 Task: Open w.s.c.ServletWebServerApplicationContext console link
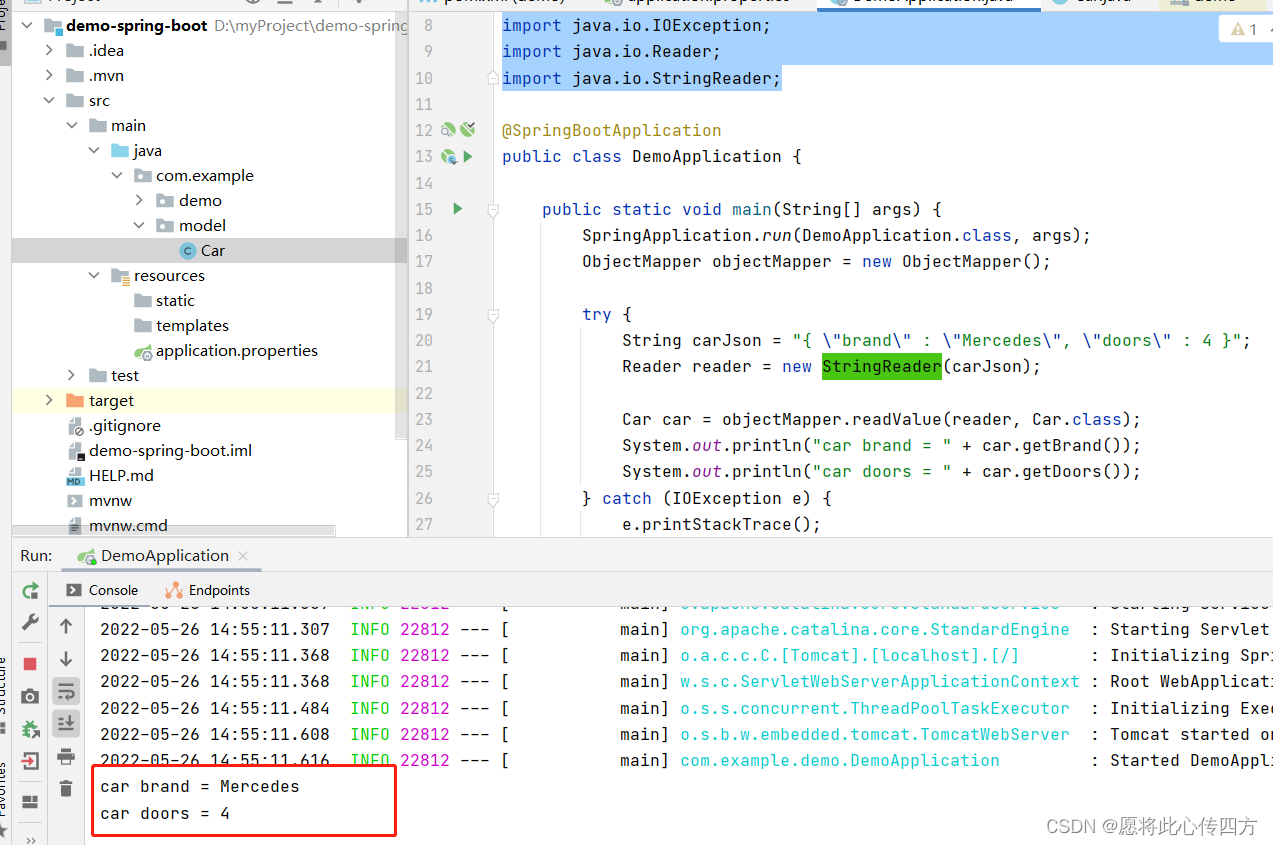[880, 681]
